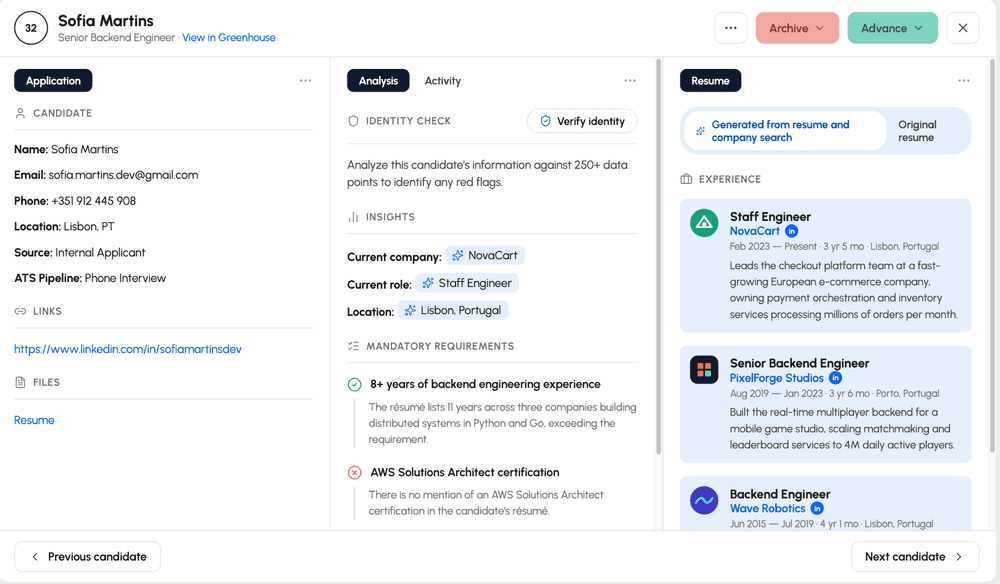Screen dimensions: 1000x584
Task: Switch to Original resume view
Action: tap(917, 131)
